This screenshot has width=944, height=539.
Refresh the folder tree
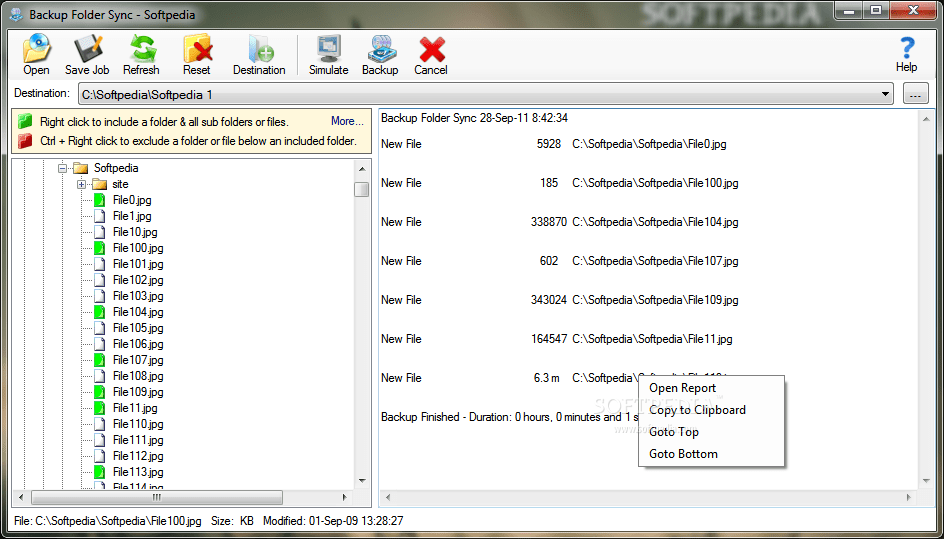(141, 55)
